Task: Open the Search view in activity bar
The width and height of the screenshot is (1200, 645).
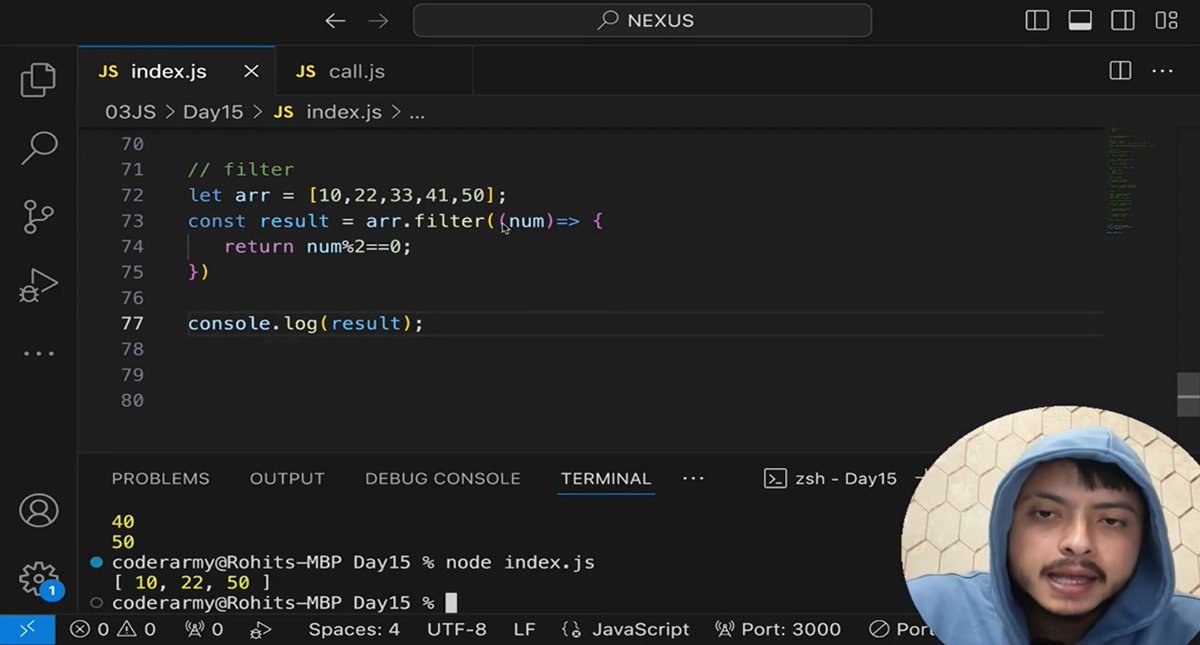Action: pyautogui.click(x=38, y=148)
